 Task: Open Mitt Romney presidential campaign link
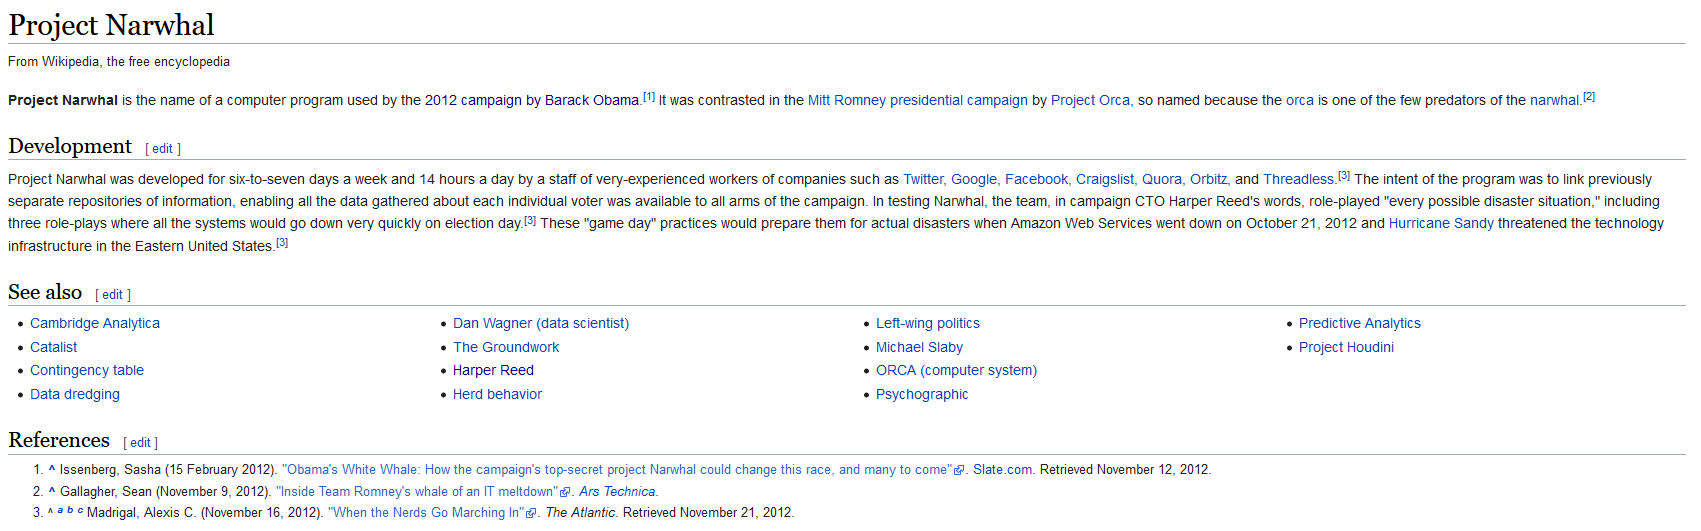[x=918, y=100]
